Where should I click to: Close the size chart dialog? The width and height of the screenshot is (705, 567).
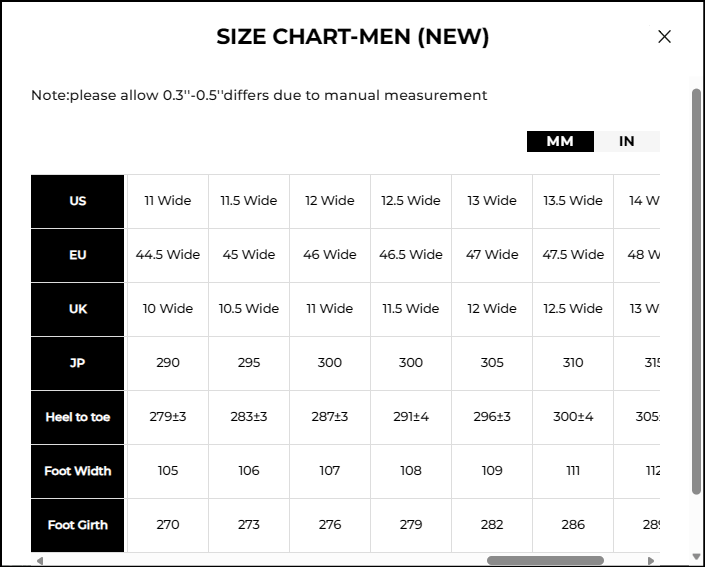click(x=664, y=36)
